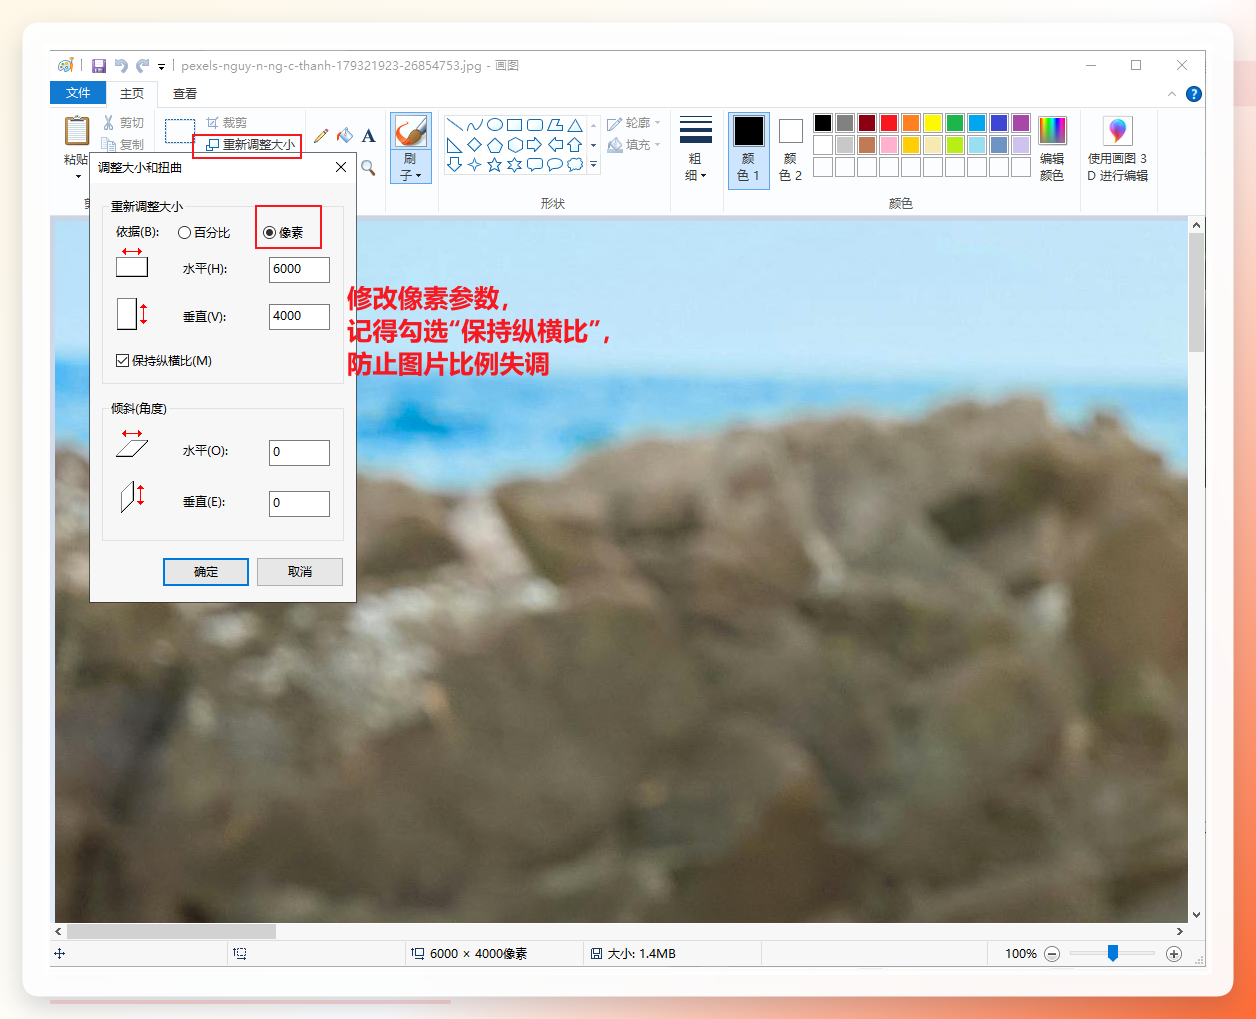This screenshot has width=1256, height=1019.
Task: Select the Fill with color bucket tool
Action: tap(345, 135)
